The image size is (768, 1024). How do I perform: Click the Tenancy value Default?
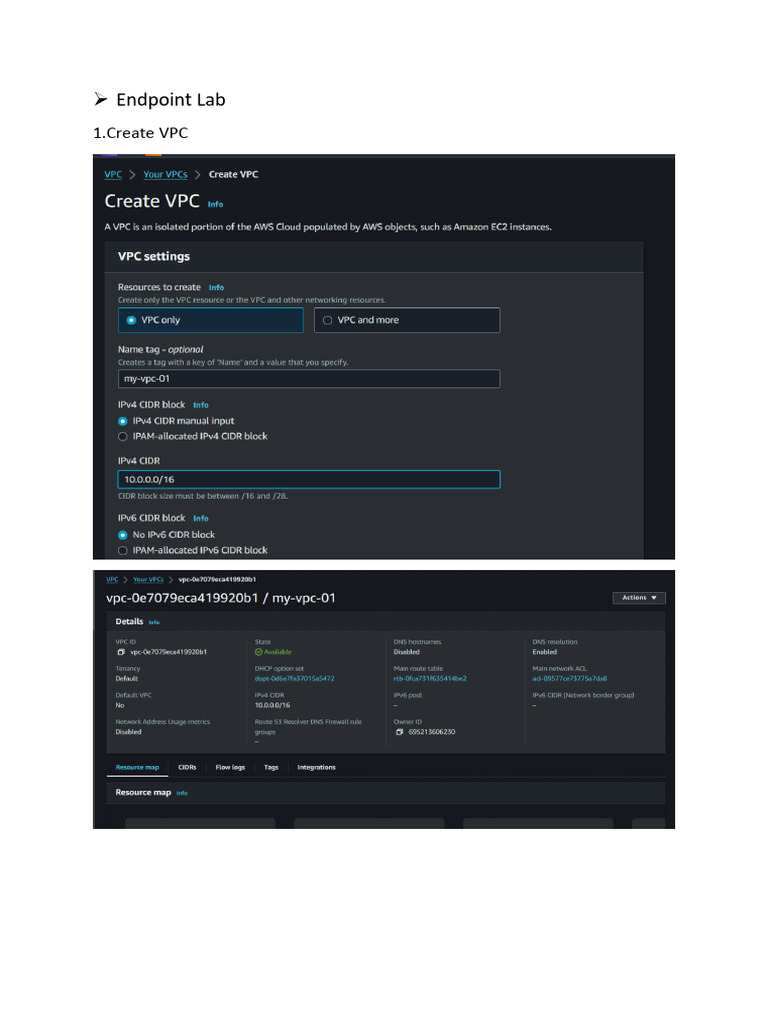127,679
